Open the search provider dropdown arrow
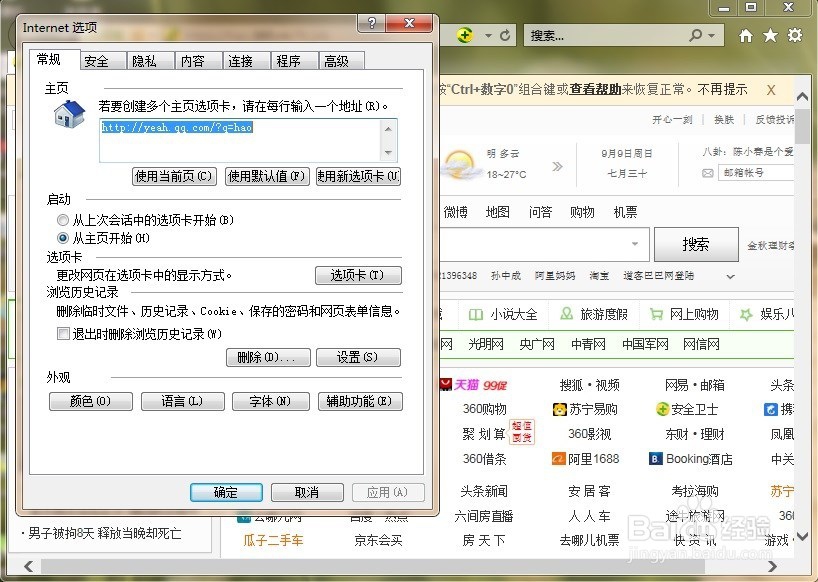Image resolution: width=818 pixels, height=582 pixels. [x=712, y=36]
